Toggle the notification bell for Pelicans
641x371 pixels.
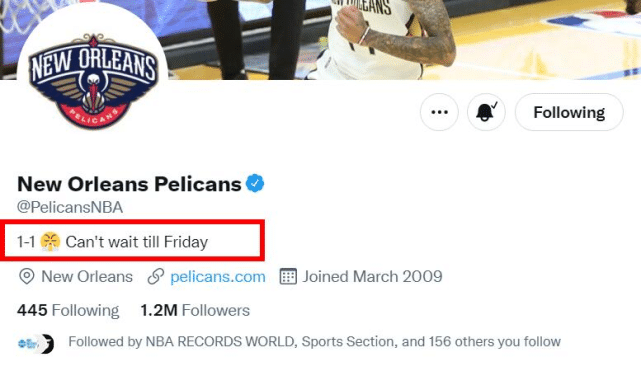tap(486, 112)
